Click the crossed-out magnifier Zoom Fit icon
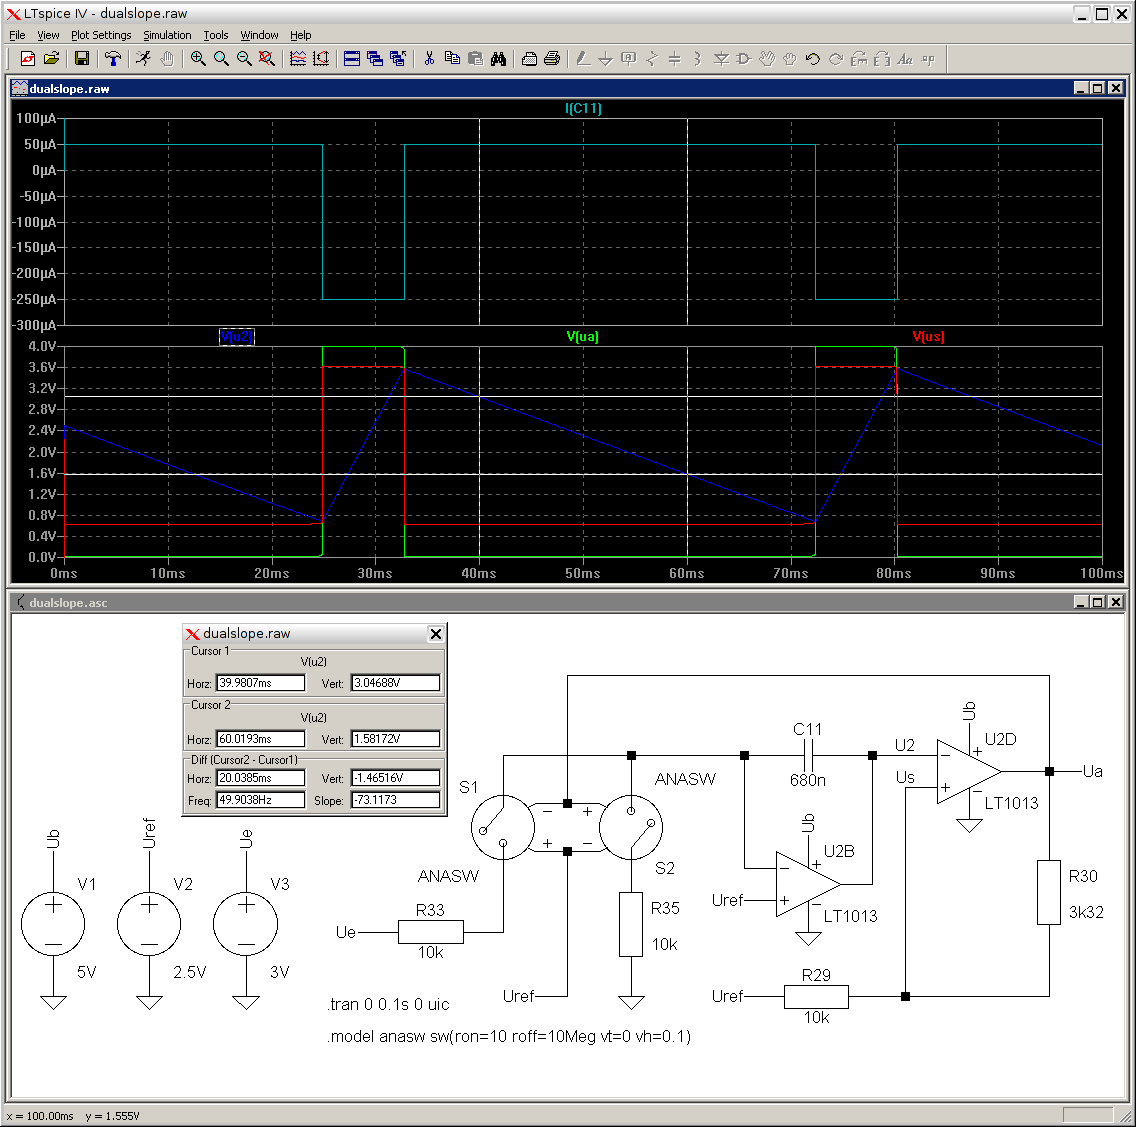 [267, 59]
